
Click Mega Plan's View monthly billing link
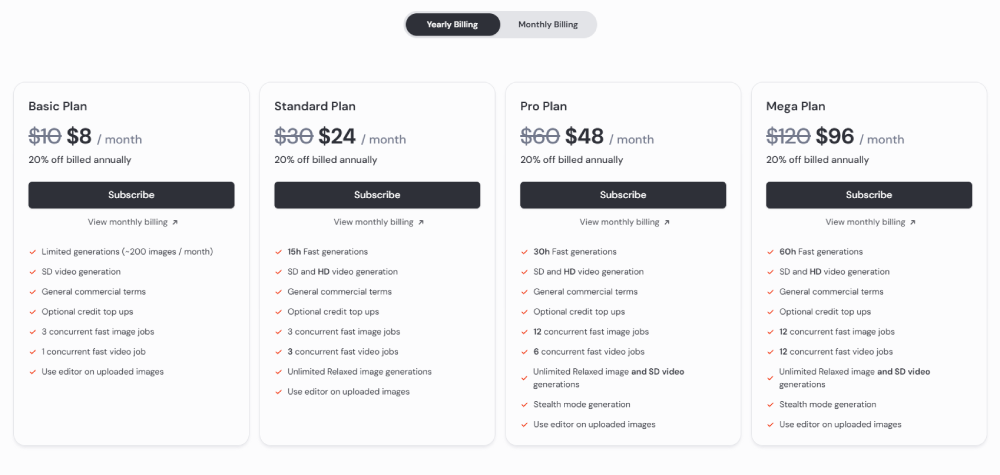[863, 222]
